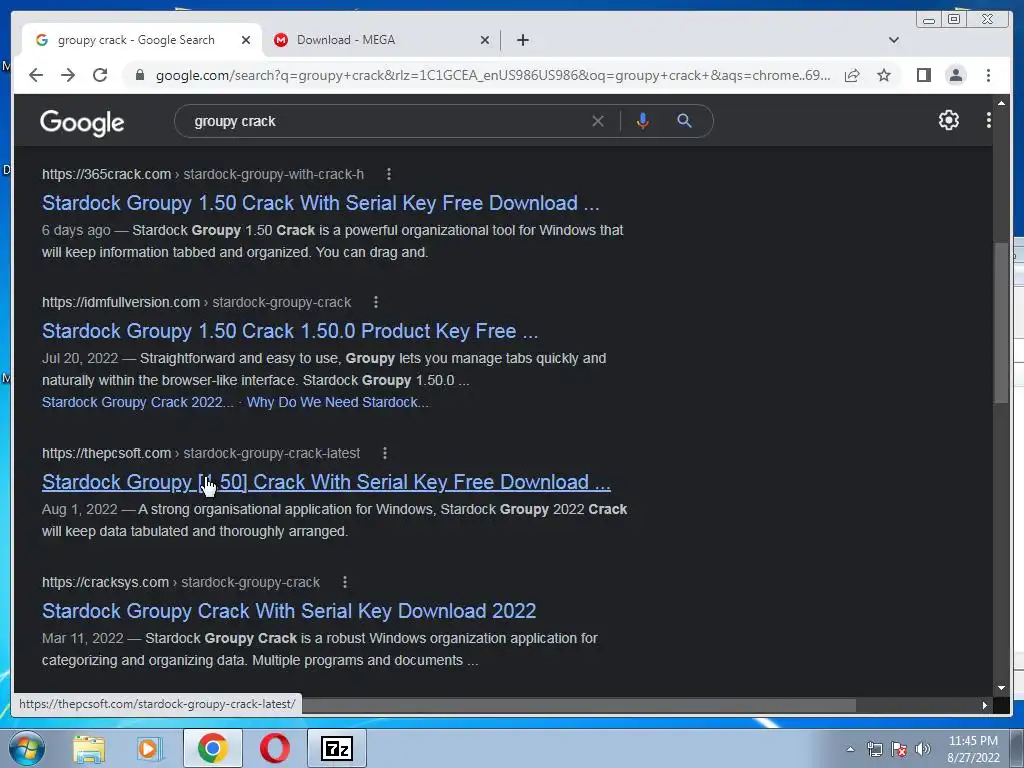Viewport: 1024px width, 768px height.
Task: Reload the Google search page
Action: pyautogui.click(x=100, y=75)
